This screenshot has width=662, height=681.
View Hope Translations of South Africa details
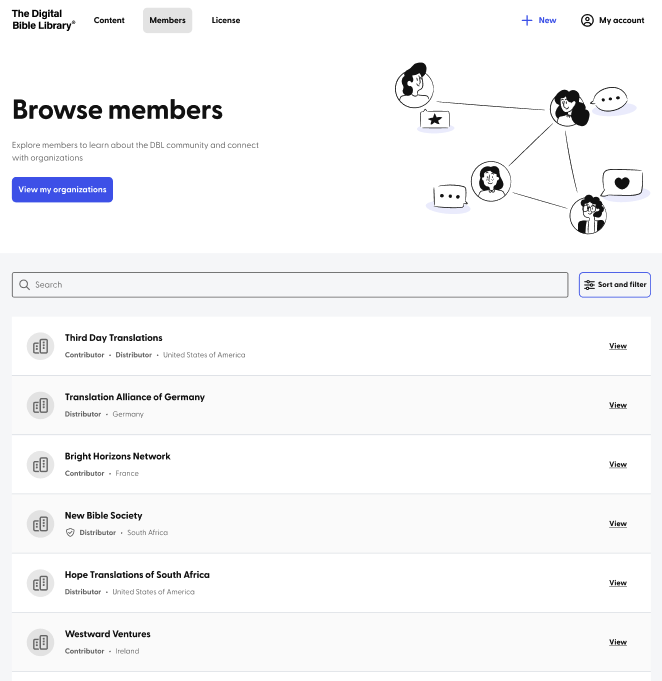coord(618,583)
